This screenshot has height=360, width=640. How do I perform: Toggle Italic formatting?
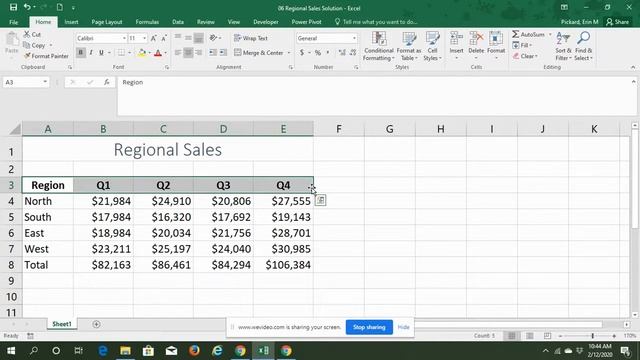(91, 53)
